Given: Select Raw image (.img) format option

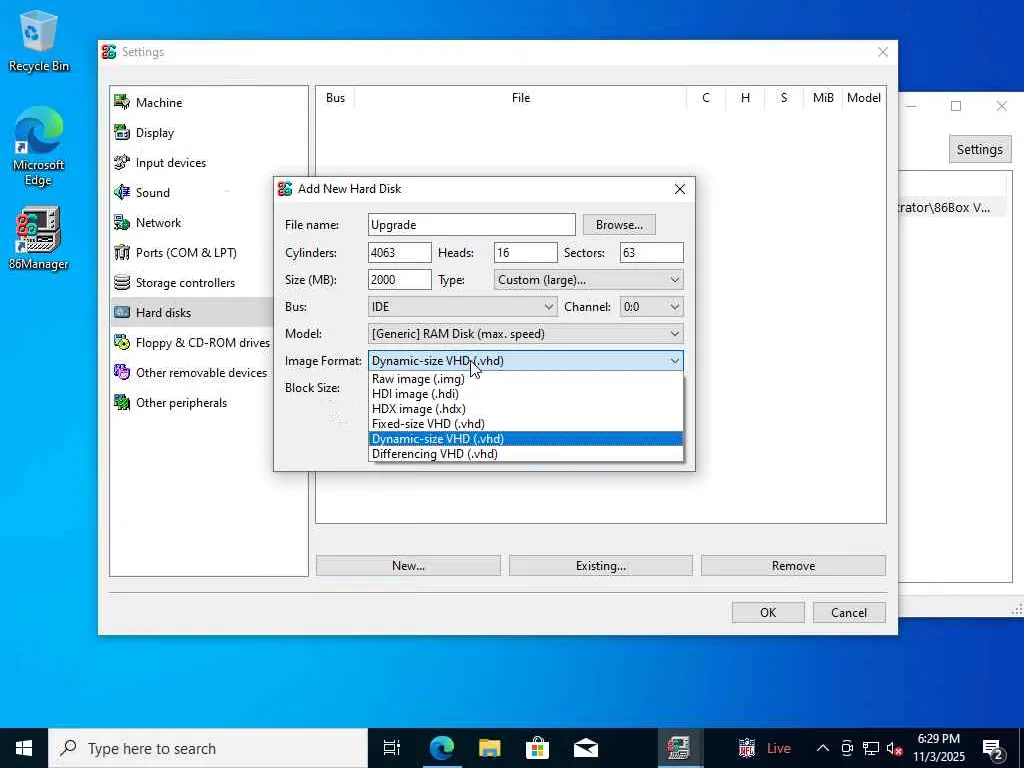Looking at the screenshot, I should pyautogui.click(x=526, y=379).
